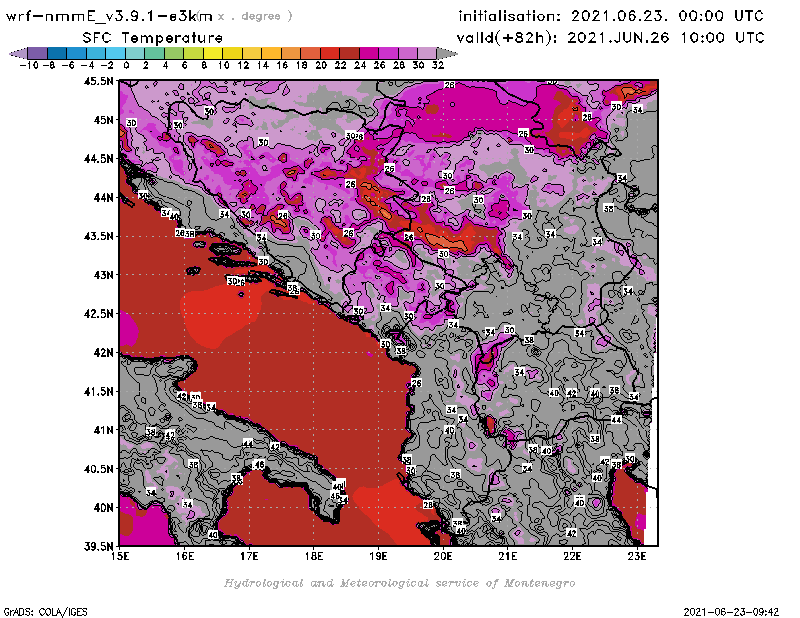
Task: Click the '41.5N' latitude axis label
Action: [x=98, y=391]
